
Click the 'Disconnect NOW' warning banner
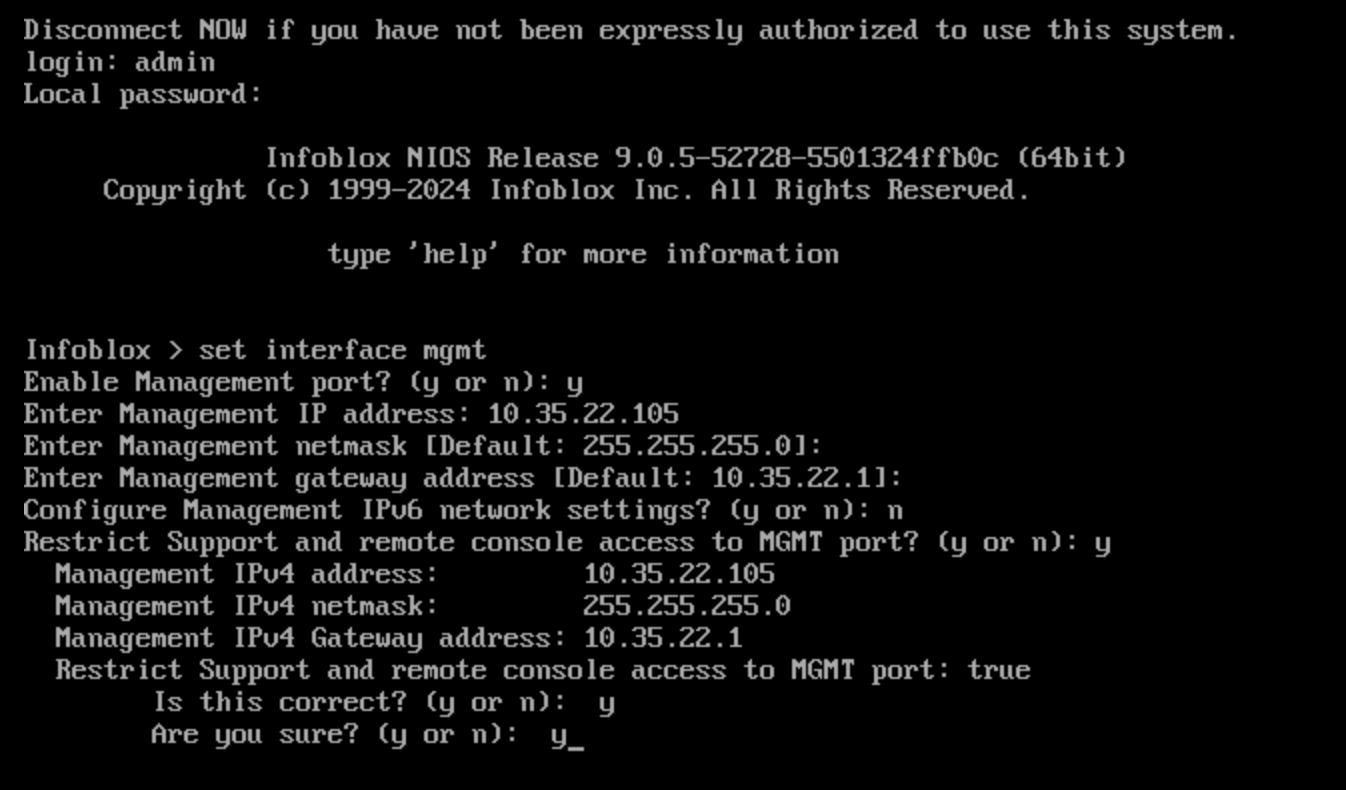point(630,31)
